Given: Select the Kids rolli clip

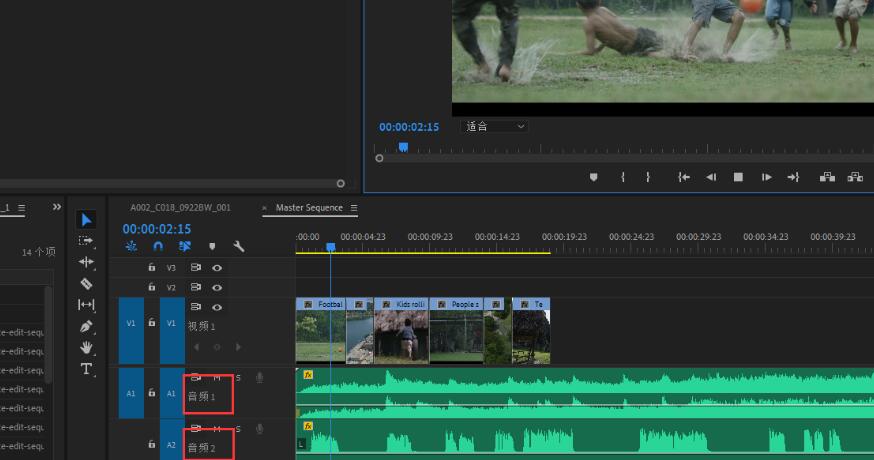Looking at the screenshot, I should tap(401, 331).
